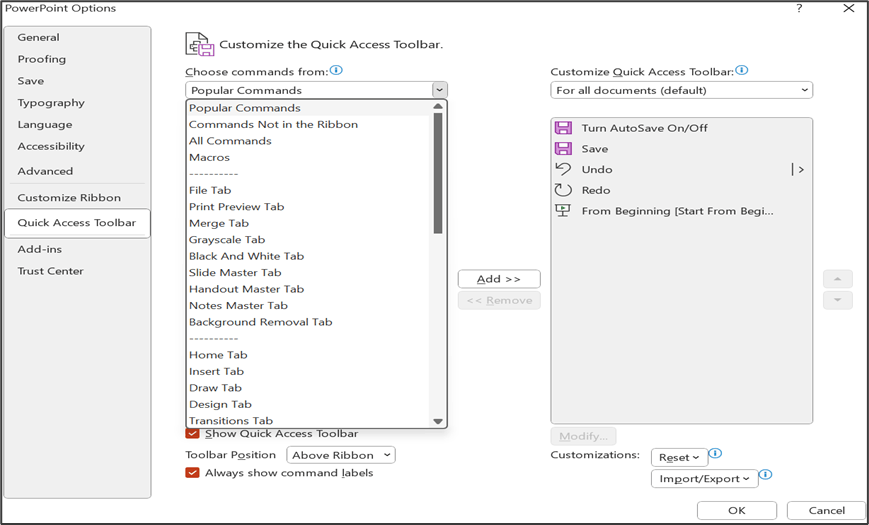Select Handout Master Tab
Viewport: 869px width, 525px height.
coord(308,289)
